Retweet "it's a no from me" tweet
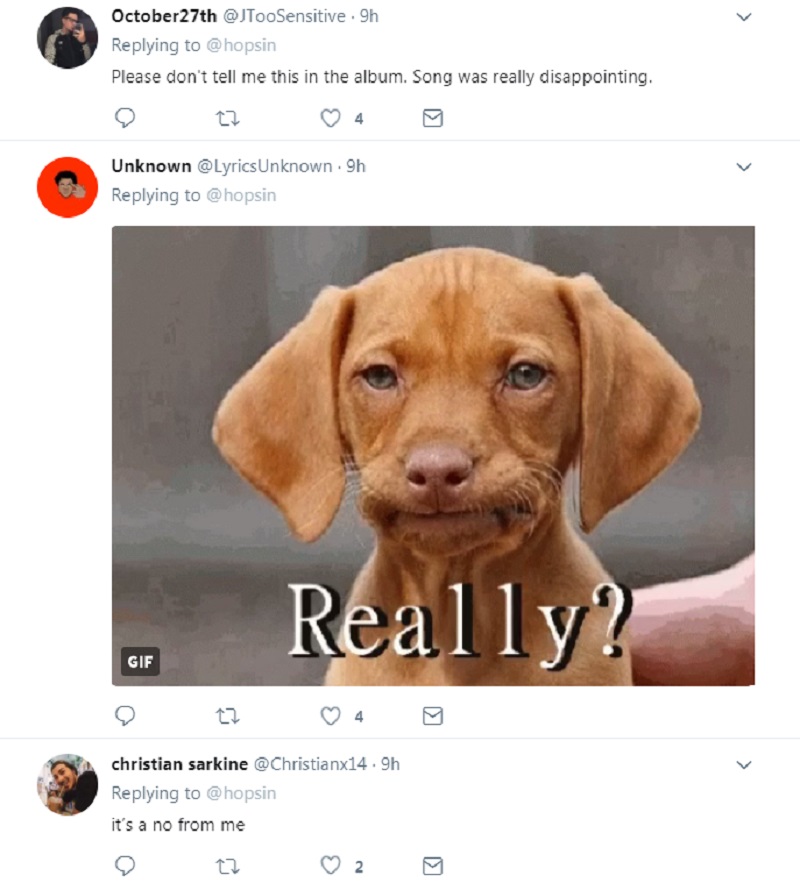 click(227, 866)
